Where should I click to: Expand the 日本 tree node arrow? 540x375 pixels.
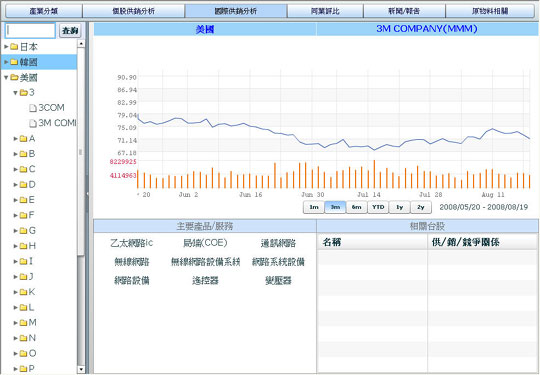coord(6,46)
